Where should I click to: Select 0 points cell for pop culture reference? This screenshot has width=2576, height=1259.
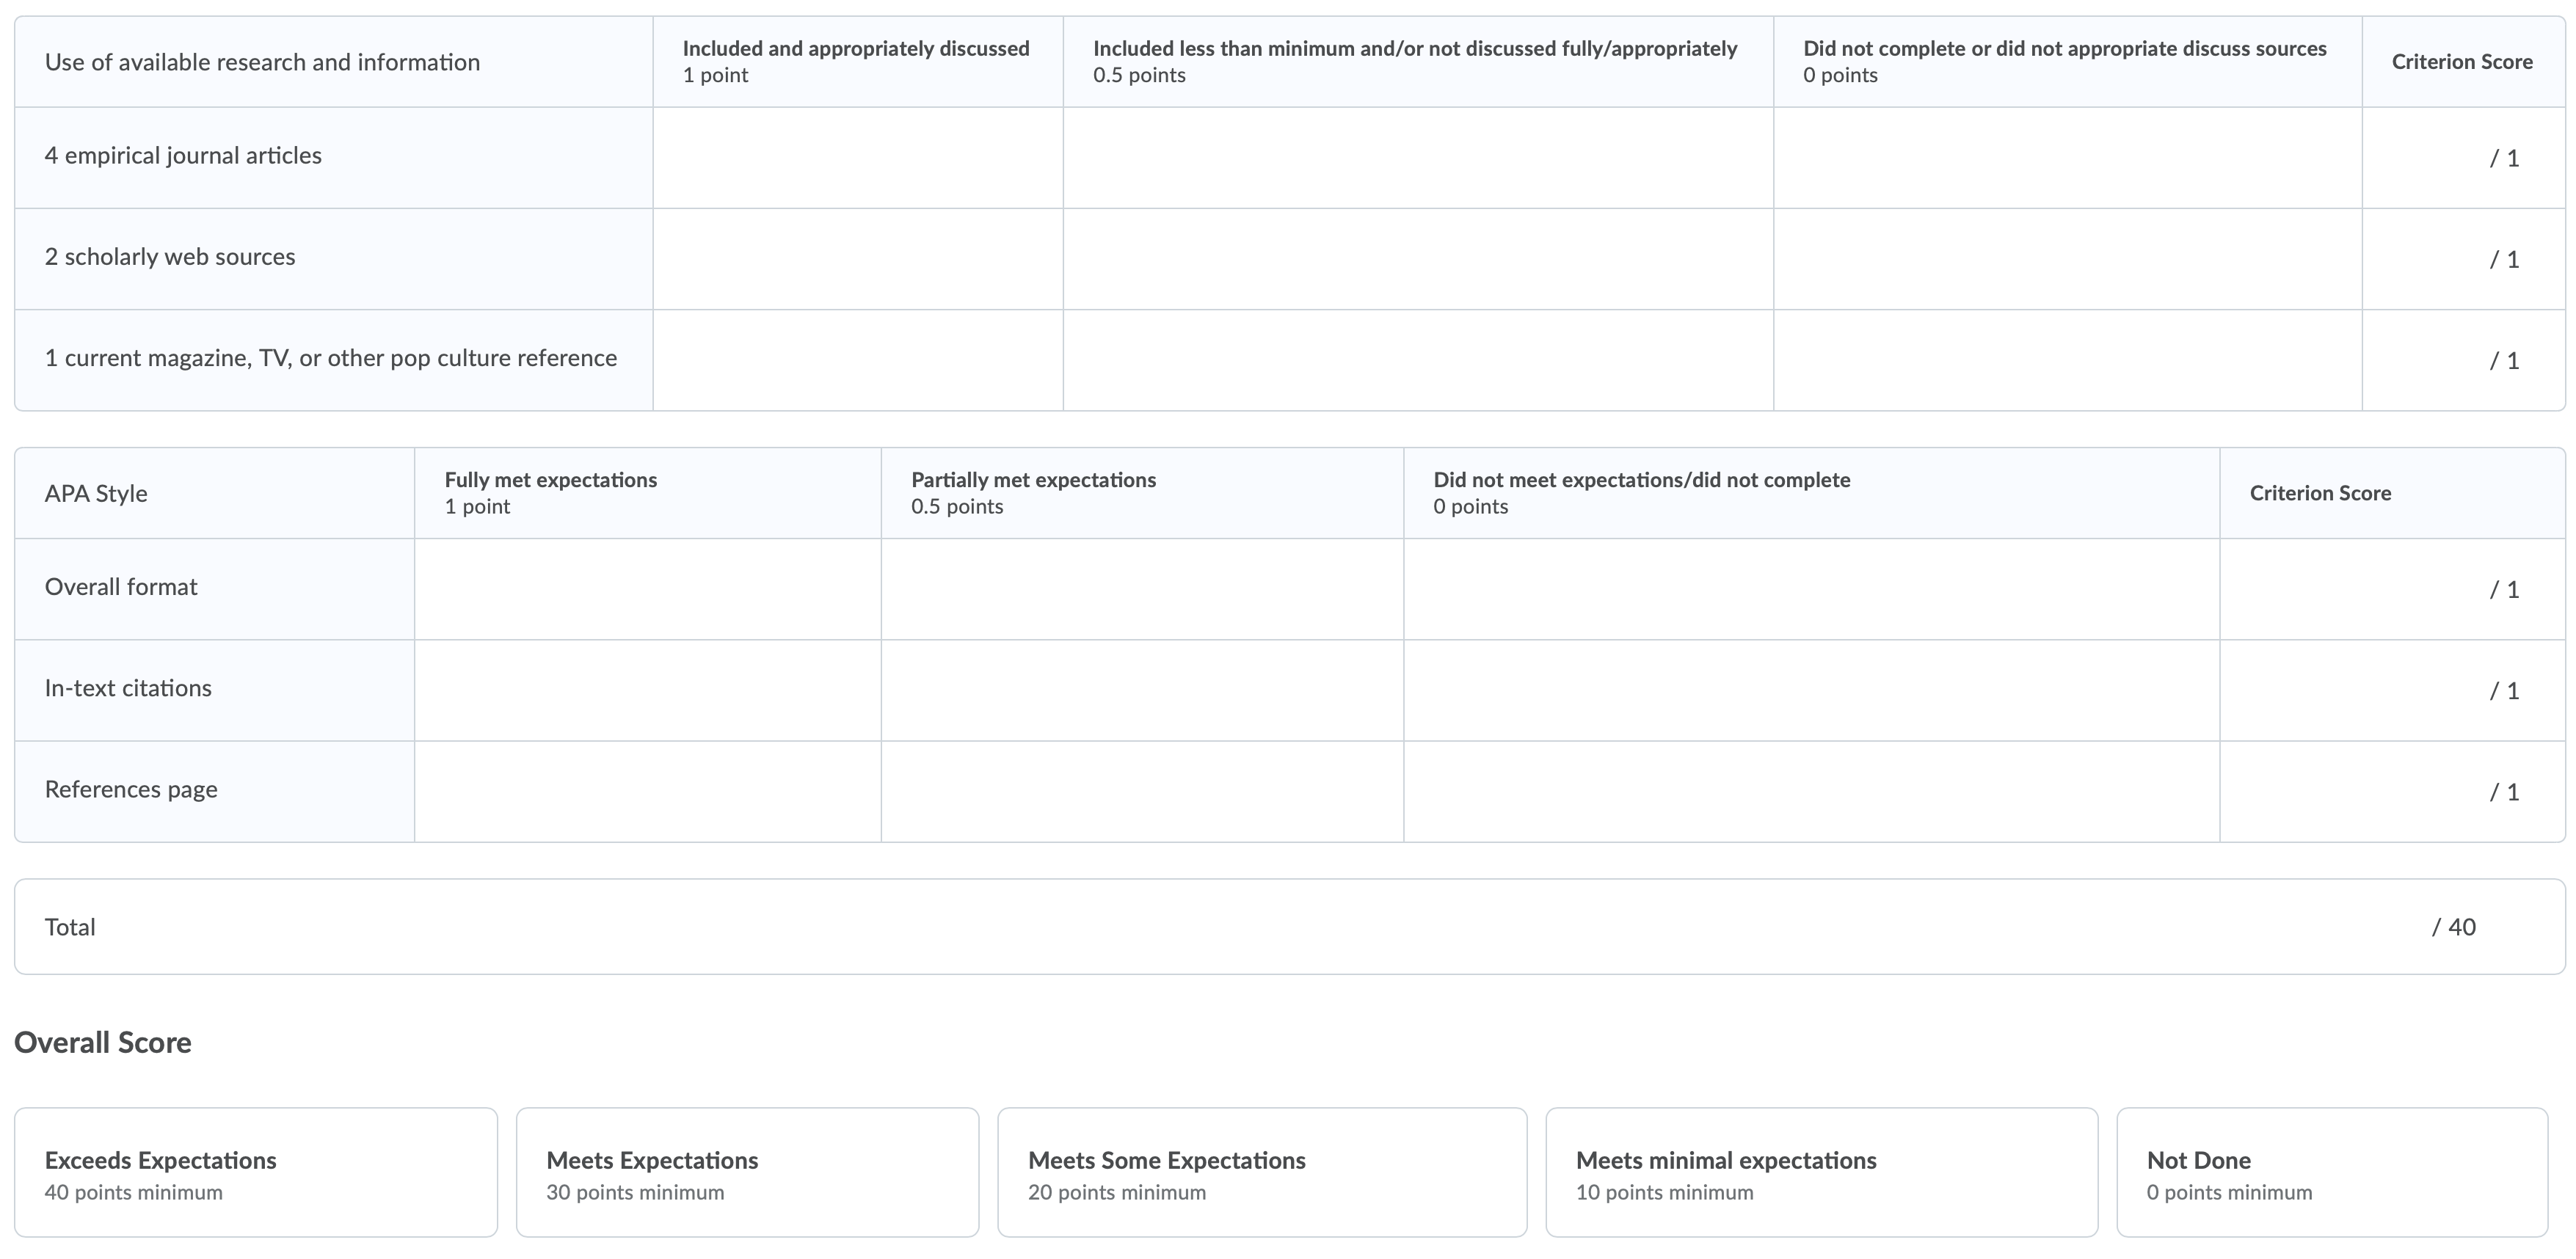[2068, 360]
